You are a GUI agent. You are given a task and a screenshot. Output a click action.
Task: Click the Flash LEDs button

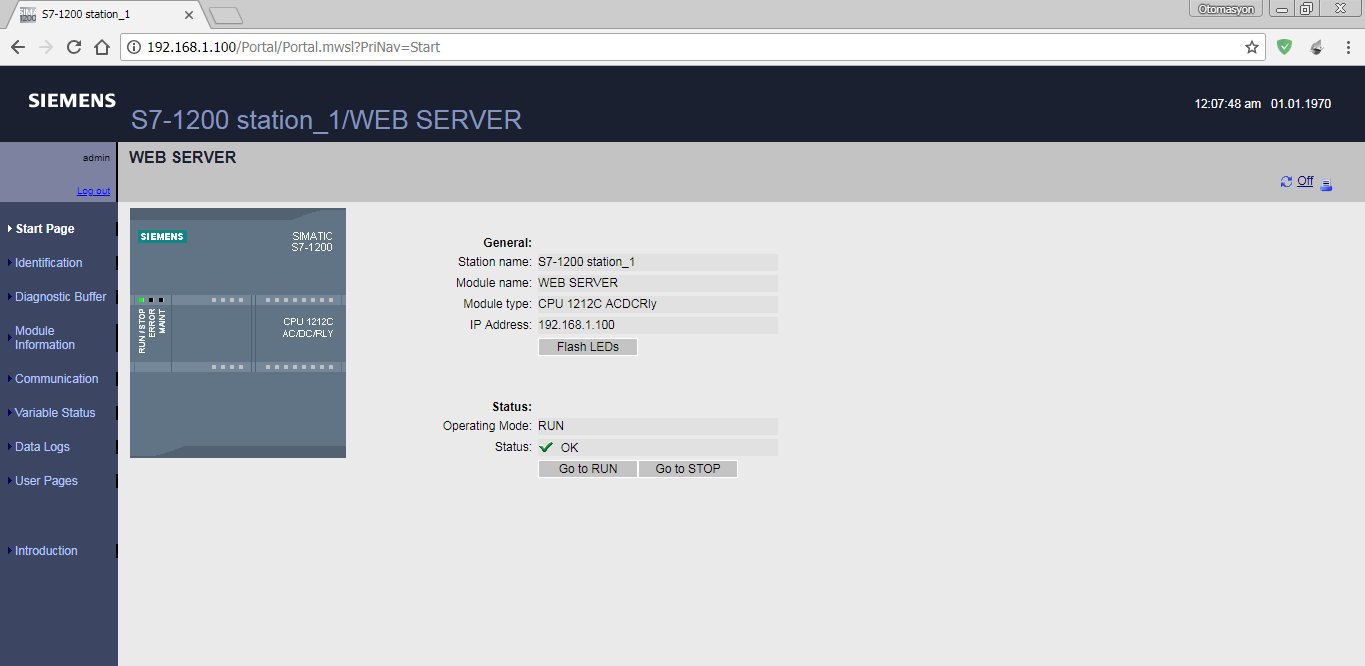(588, 347)
